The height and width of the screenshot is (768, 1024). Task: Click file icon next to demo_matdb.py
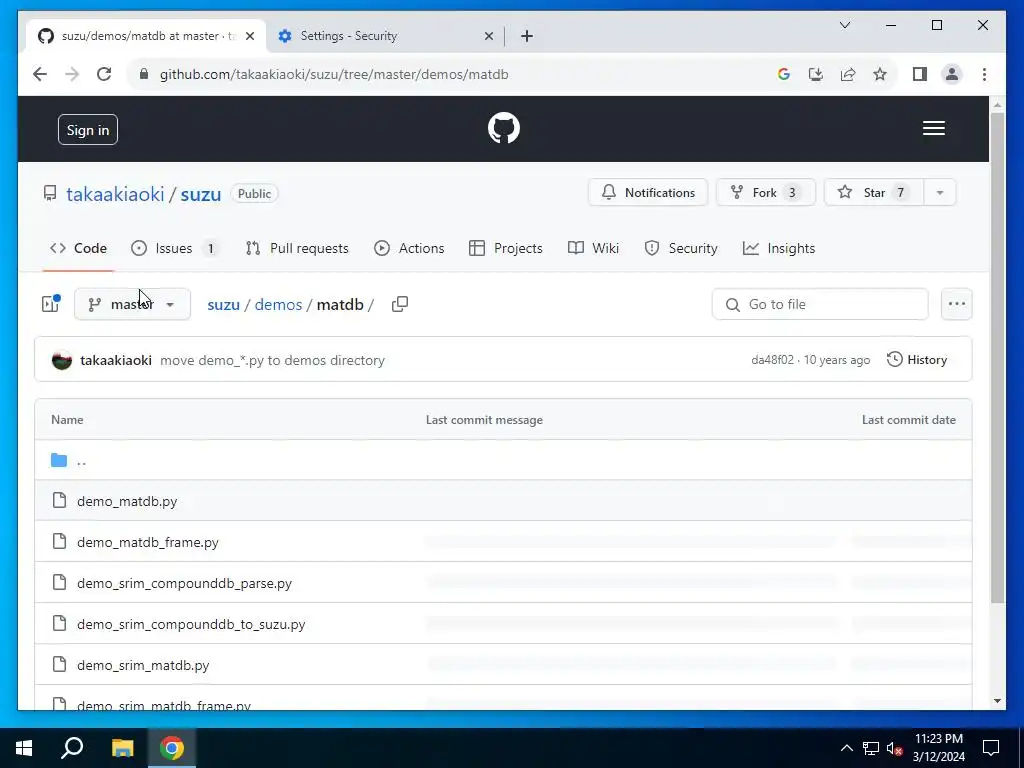tap(59, 501)
